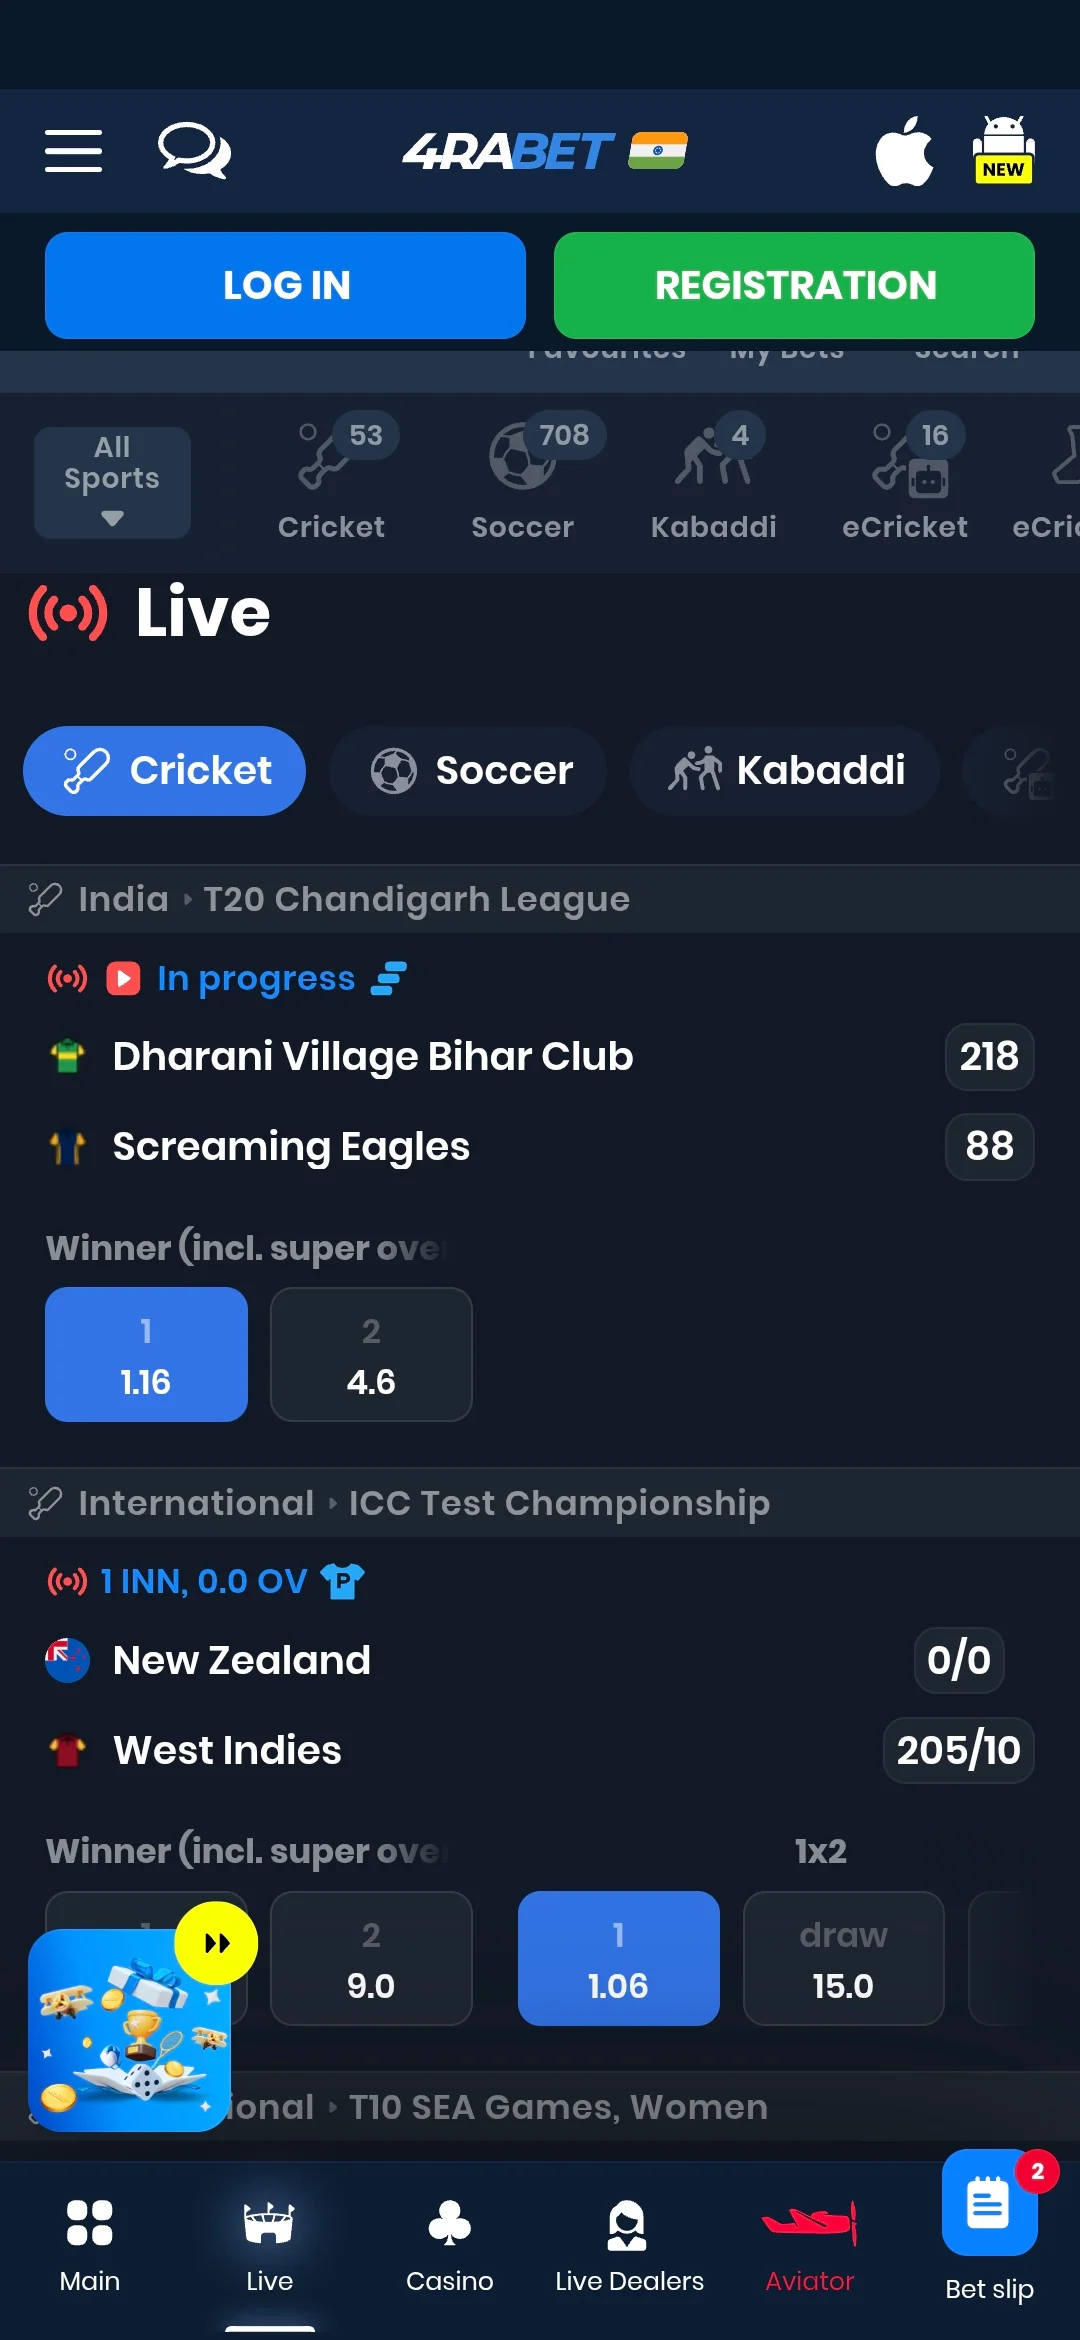
Task: Open Live Dealers section
Action: 628,2240
